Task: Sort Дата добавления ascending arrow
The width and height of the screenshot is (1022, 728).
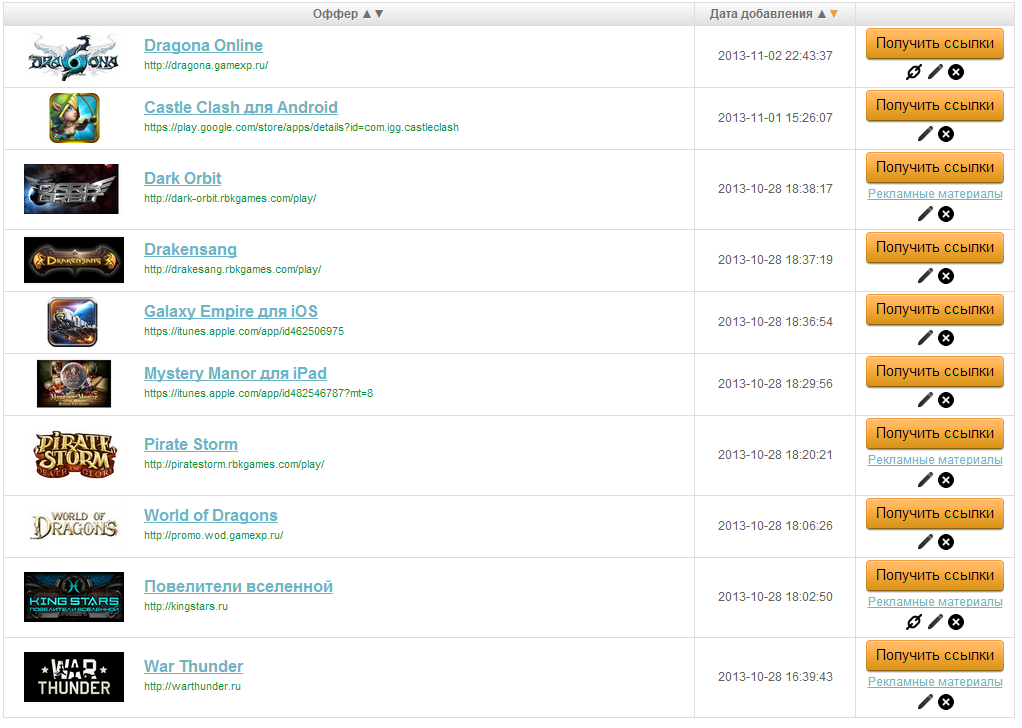Action: coord(821,14)
